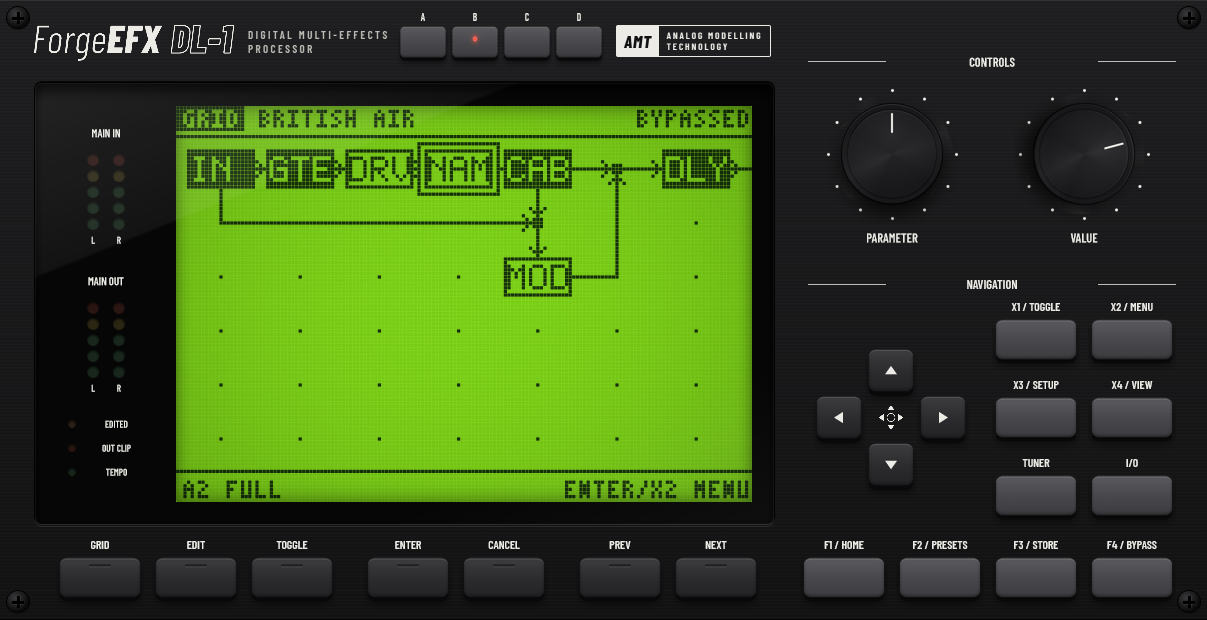The width and height of the screenshot is (1207, 620).
Task: Click the BYPASSED status on the display
Action: 693,120
